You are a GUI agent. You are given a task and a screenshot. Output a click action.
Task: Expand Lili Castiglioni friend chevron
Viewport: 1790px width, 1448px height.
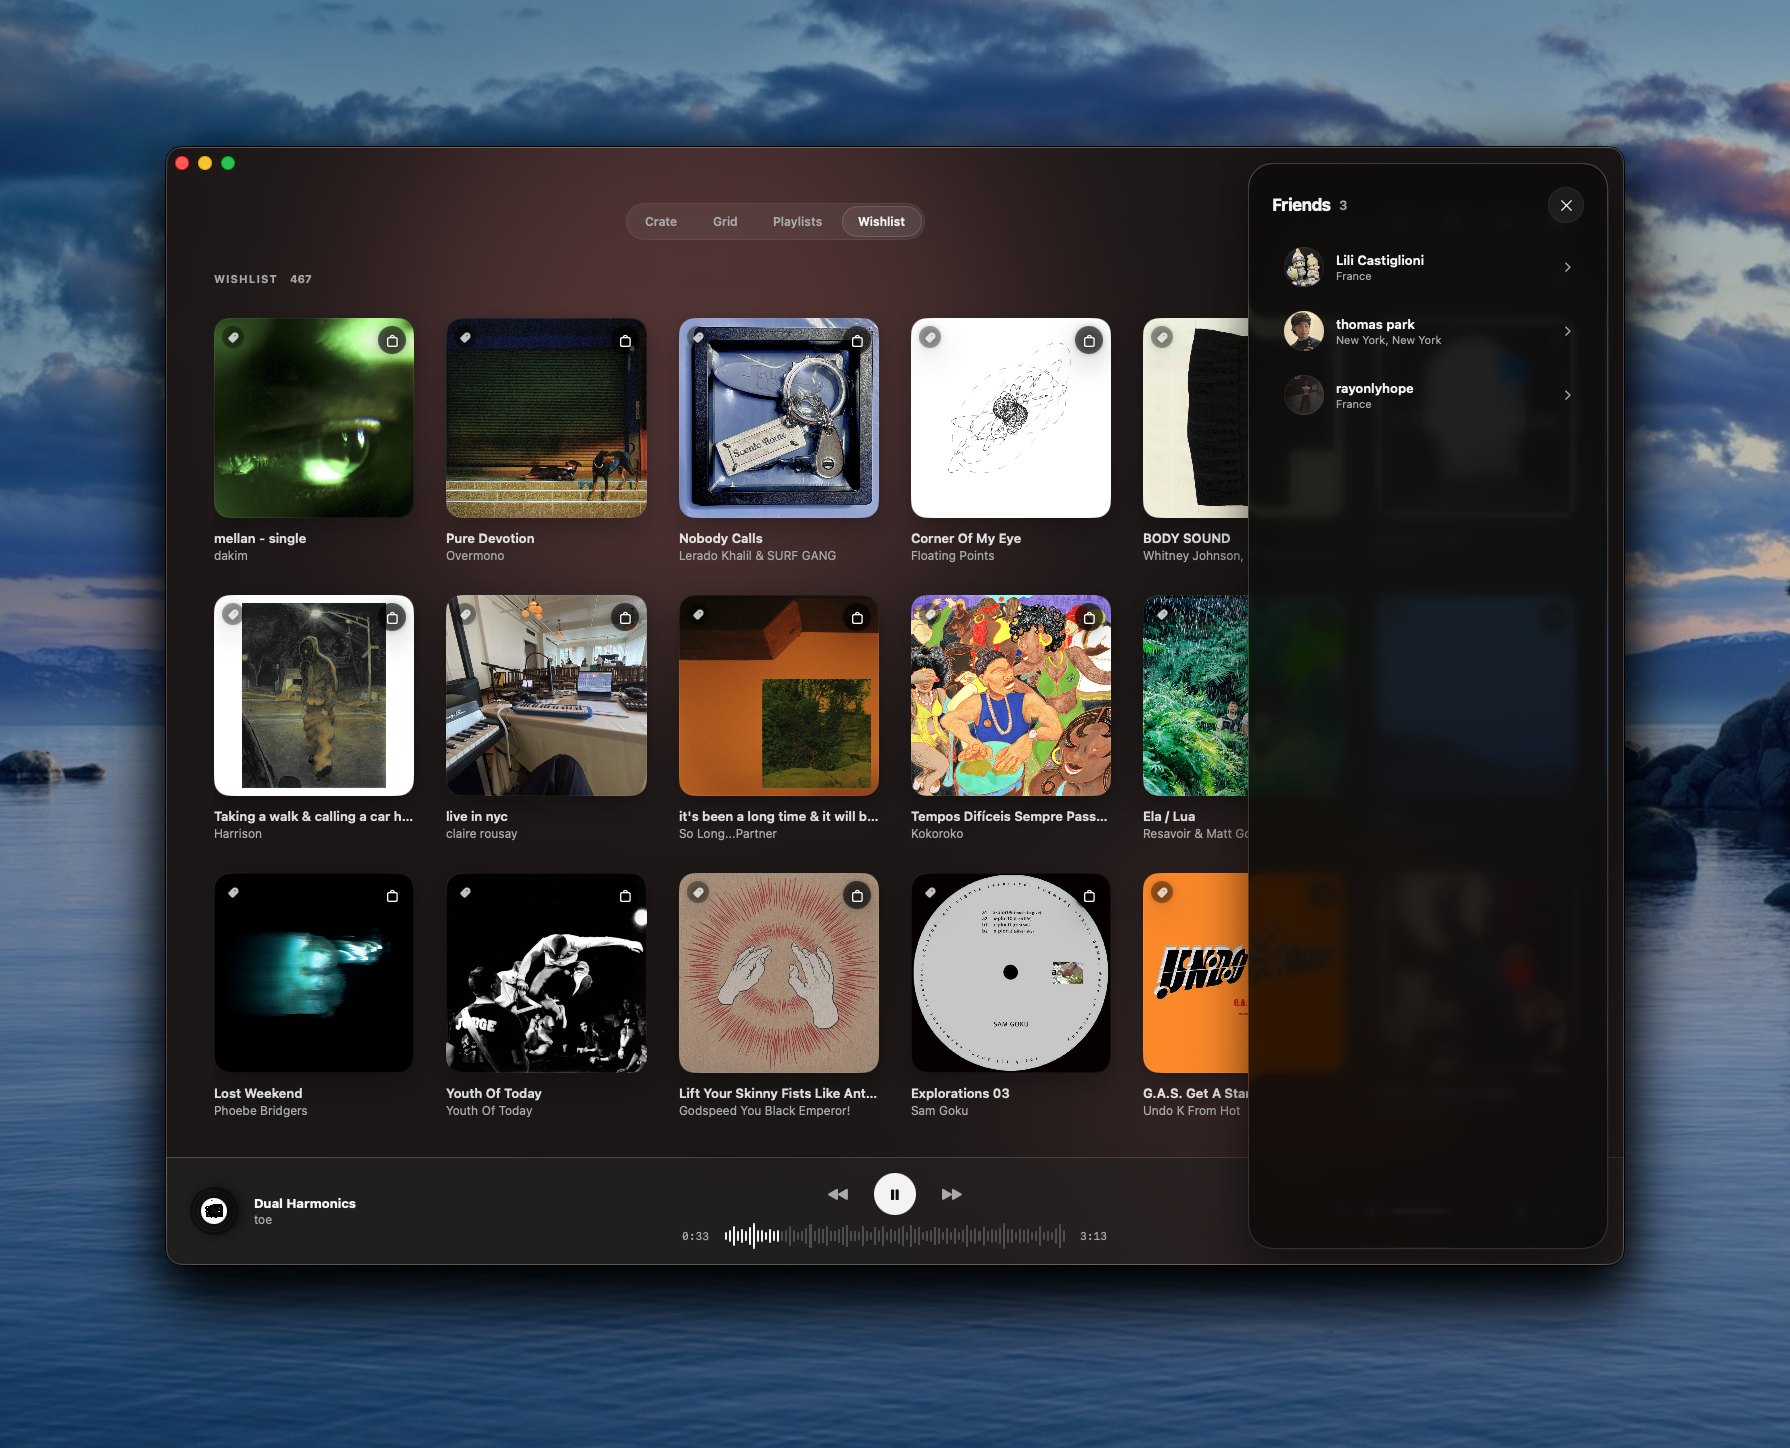(x=1567, y=267)
